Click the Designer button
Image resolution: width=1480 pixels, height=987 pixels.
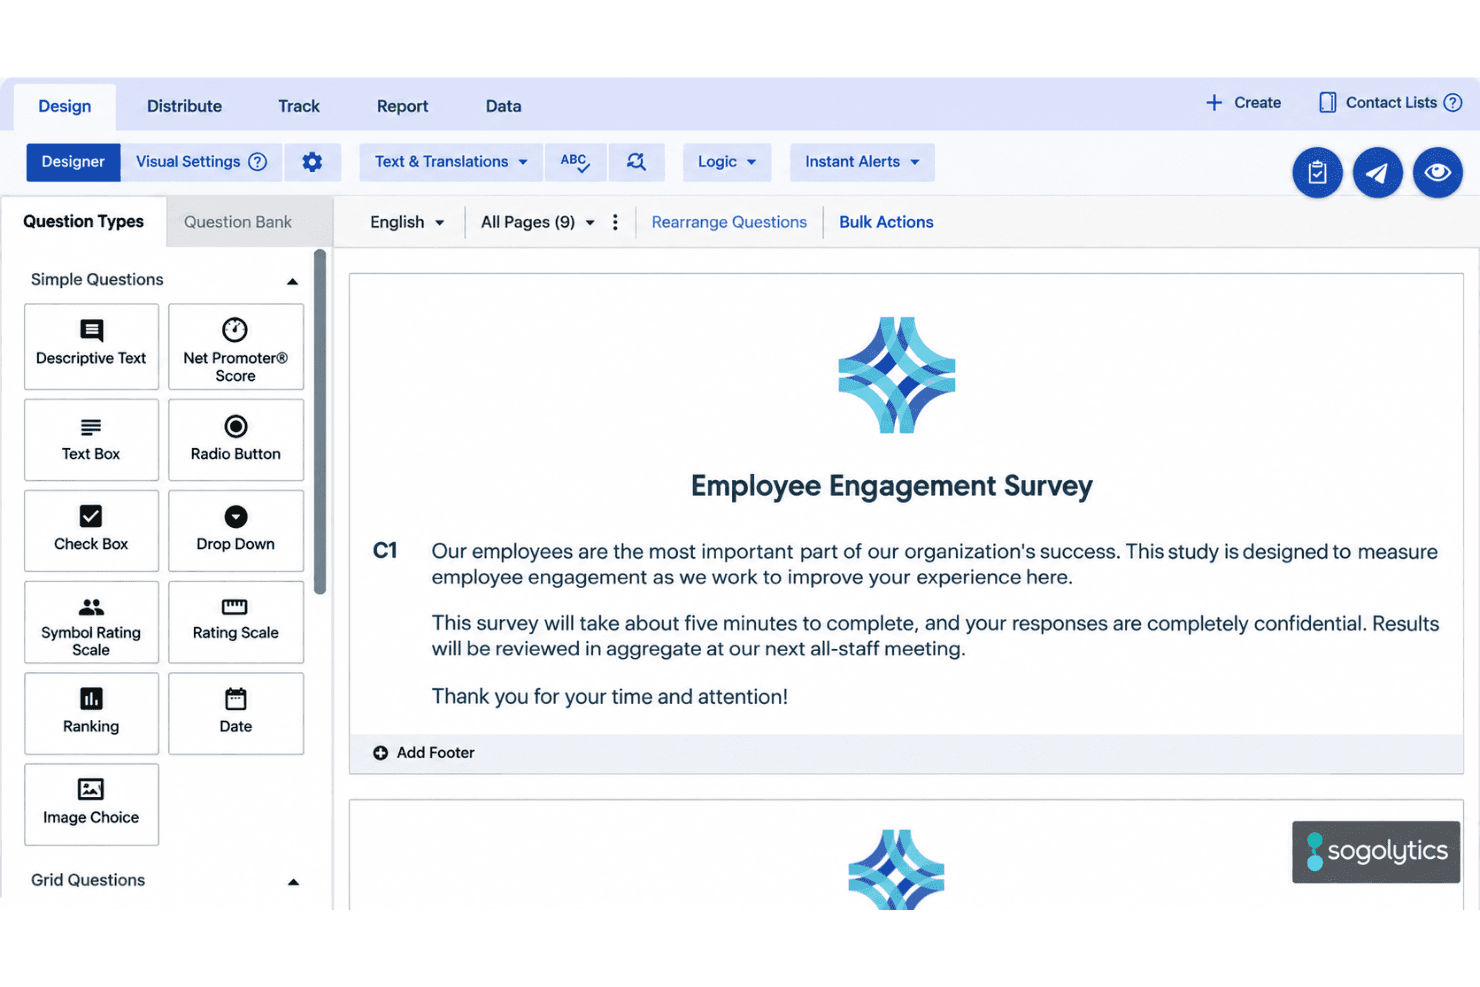pos(73,162)
